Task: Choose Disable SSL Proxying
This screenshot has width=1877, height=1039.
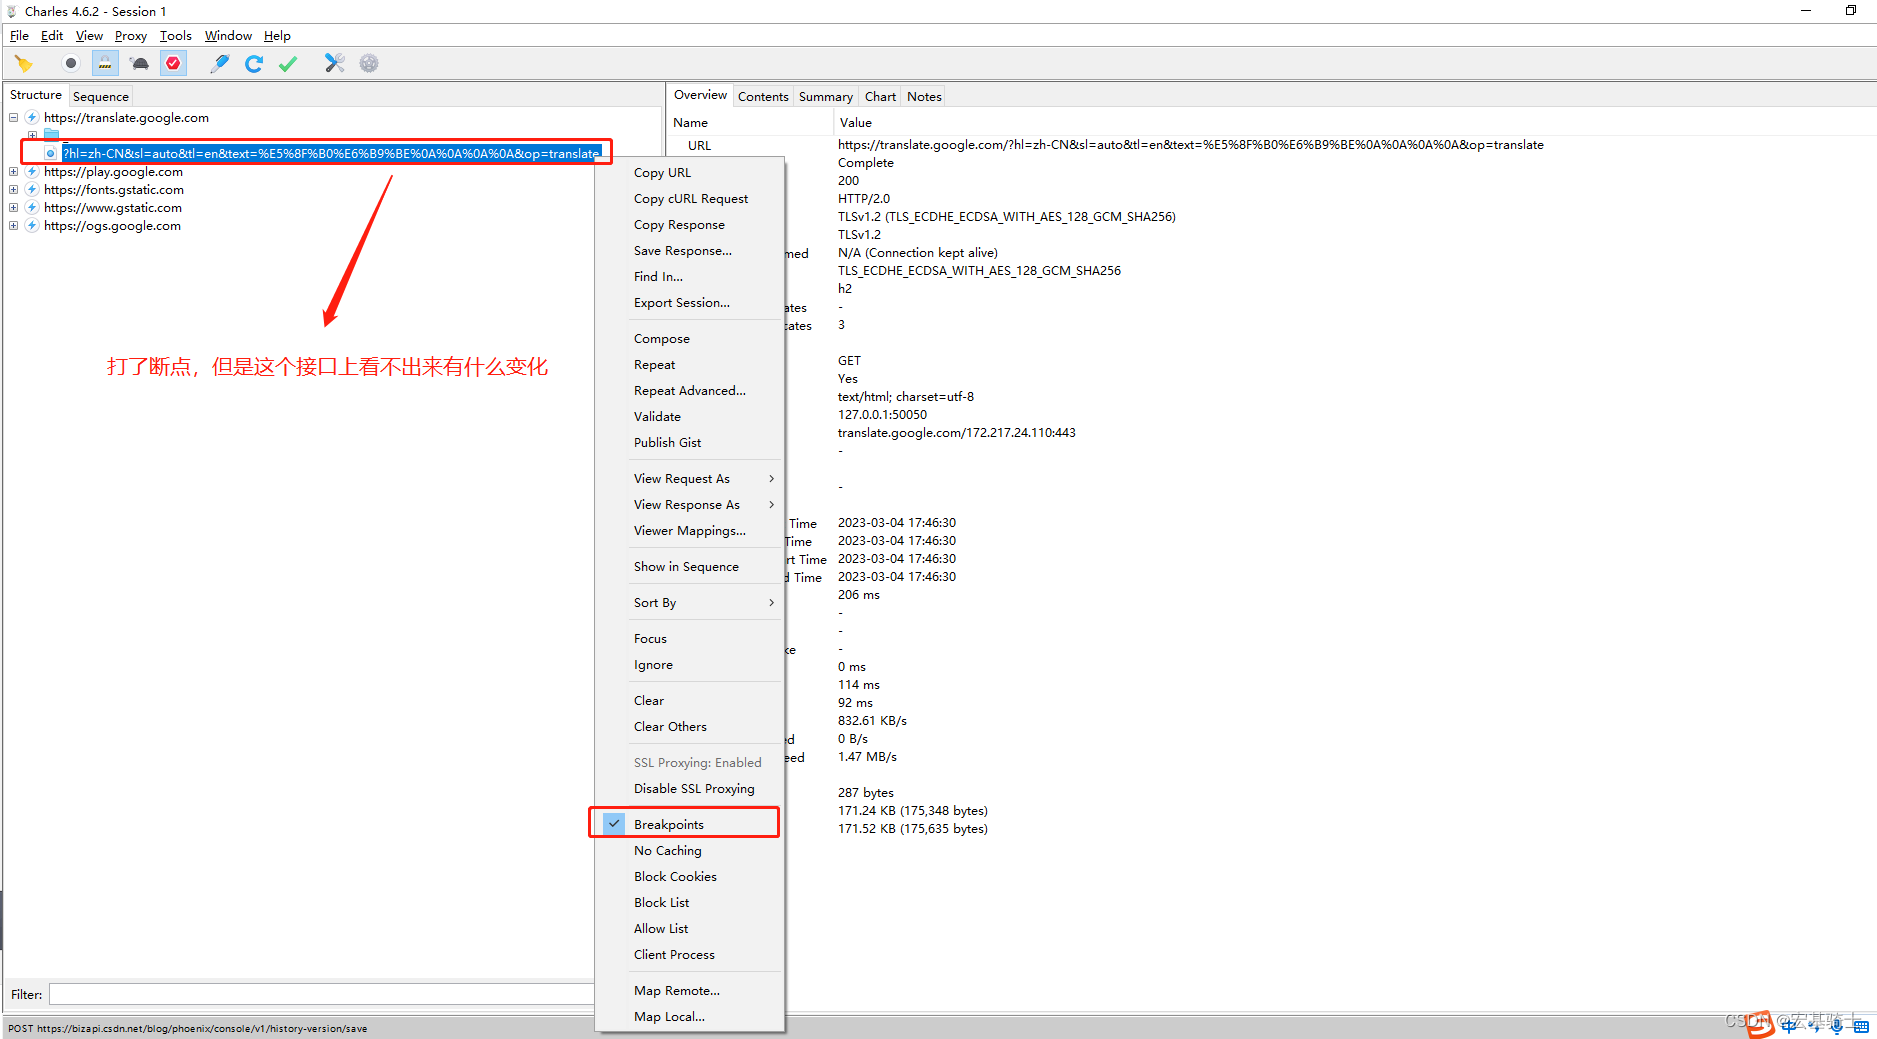Action: point(689,789)
